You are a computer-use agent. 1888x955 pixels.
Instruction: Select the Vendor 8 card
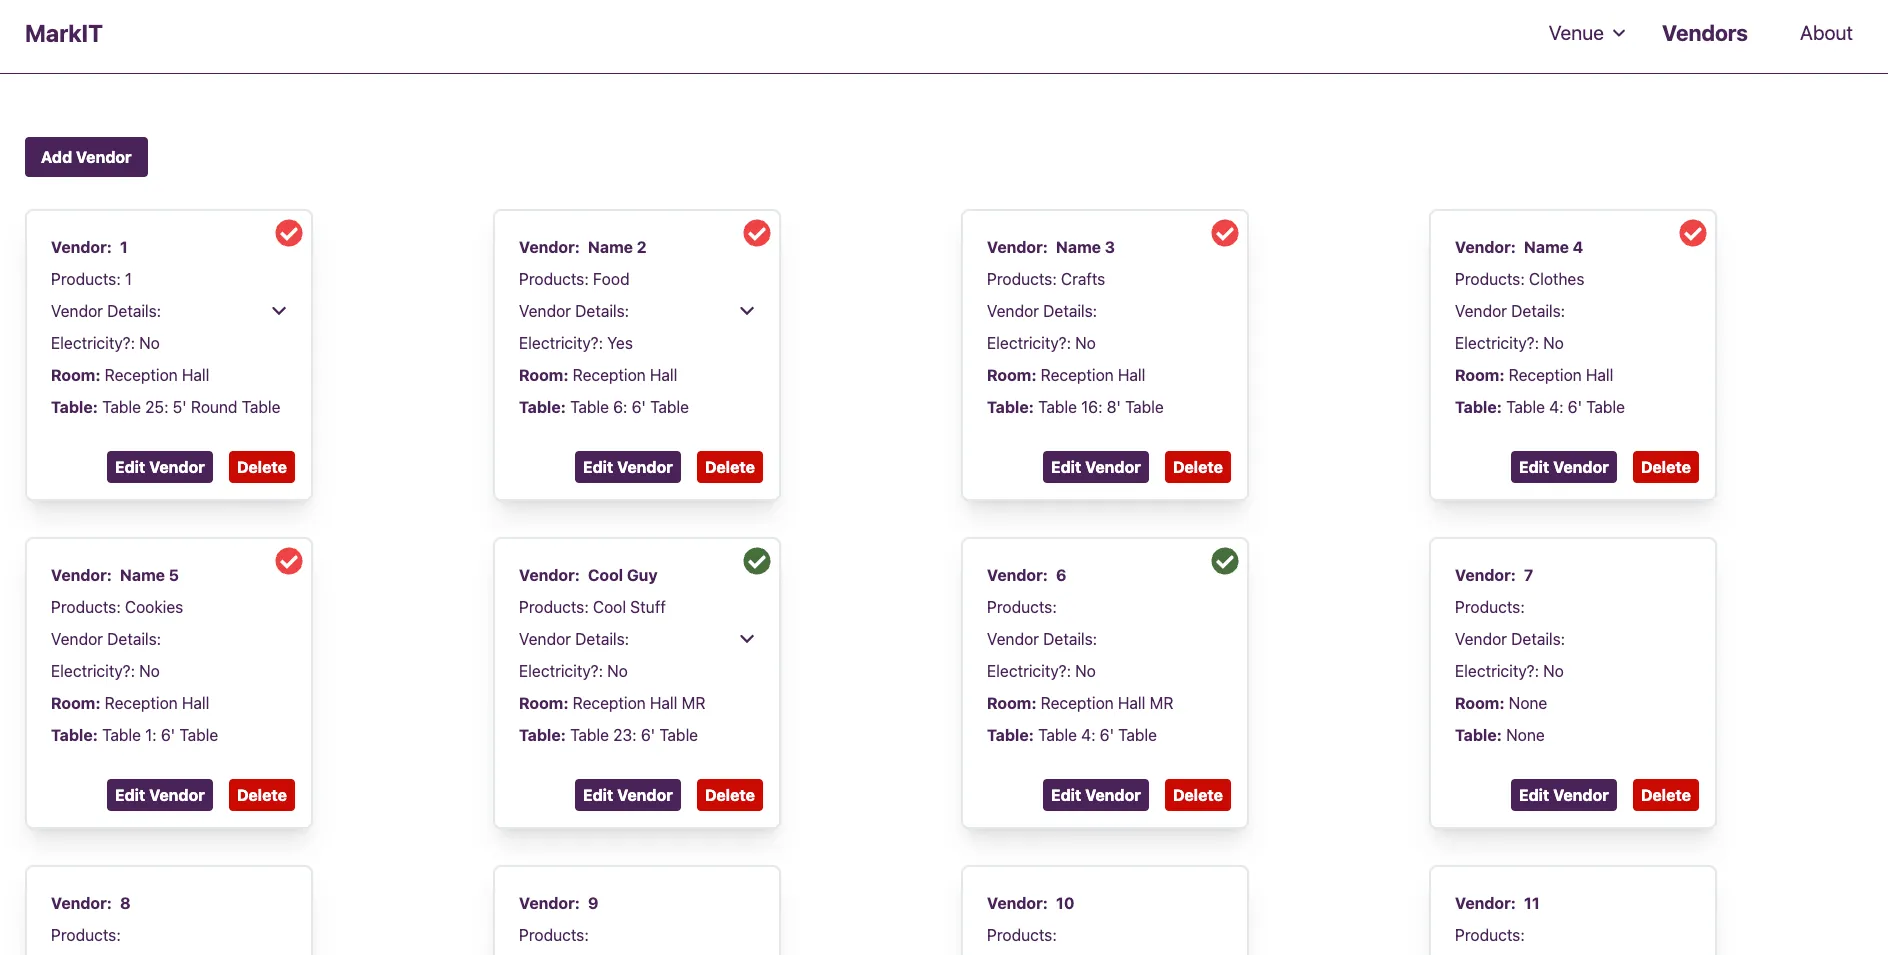[x=169, y=910]
